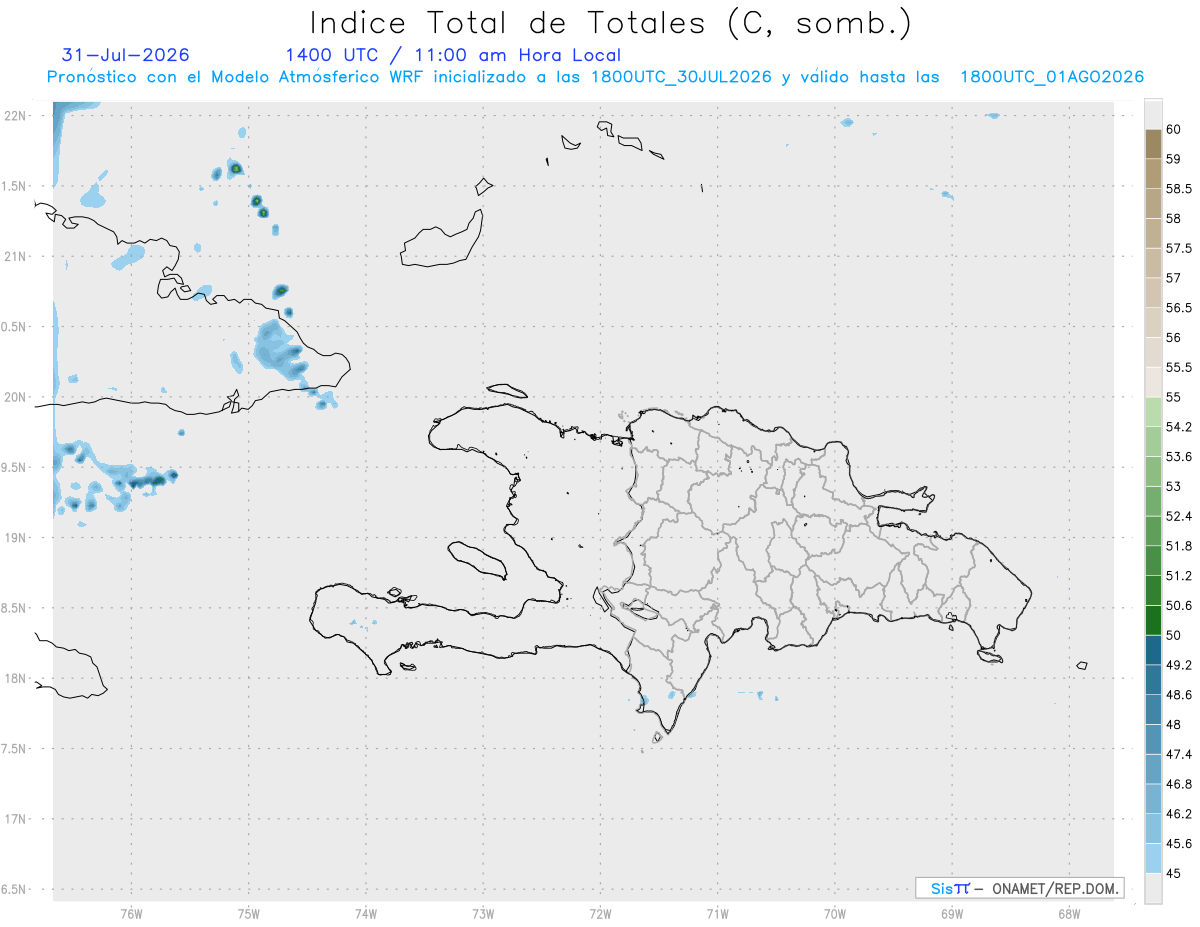The width and height of the screenshot is (1200, 927).
Task: Select the '58' color scale value
Action: (x=1174, y=218)
